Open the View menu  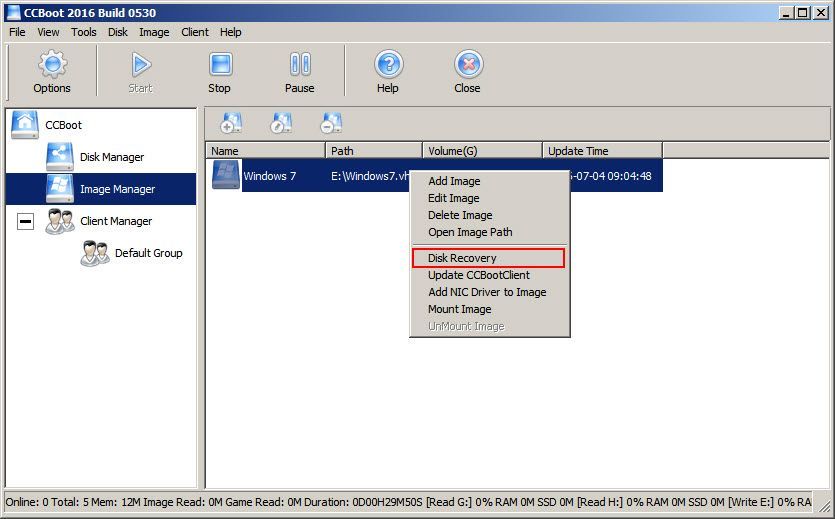click(x=48, y=32)
